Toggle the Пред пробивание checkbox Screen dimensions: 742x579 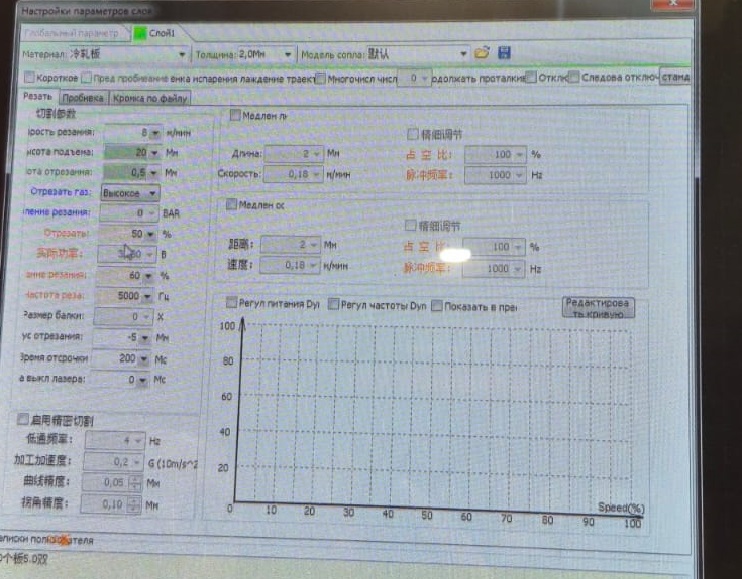pyautogui.click(x=86, y=77)
